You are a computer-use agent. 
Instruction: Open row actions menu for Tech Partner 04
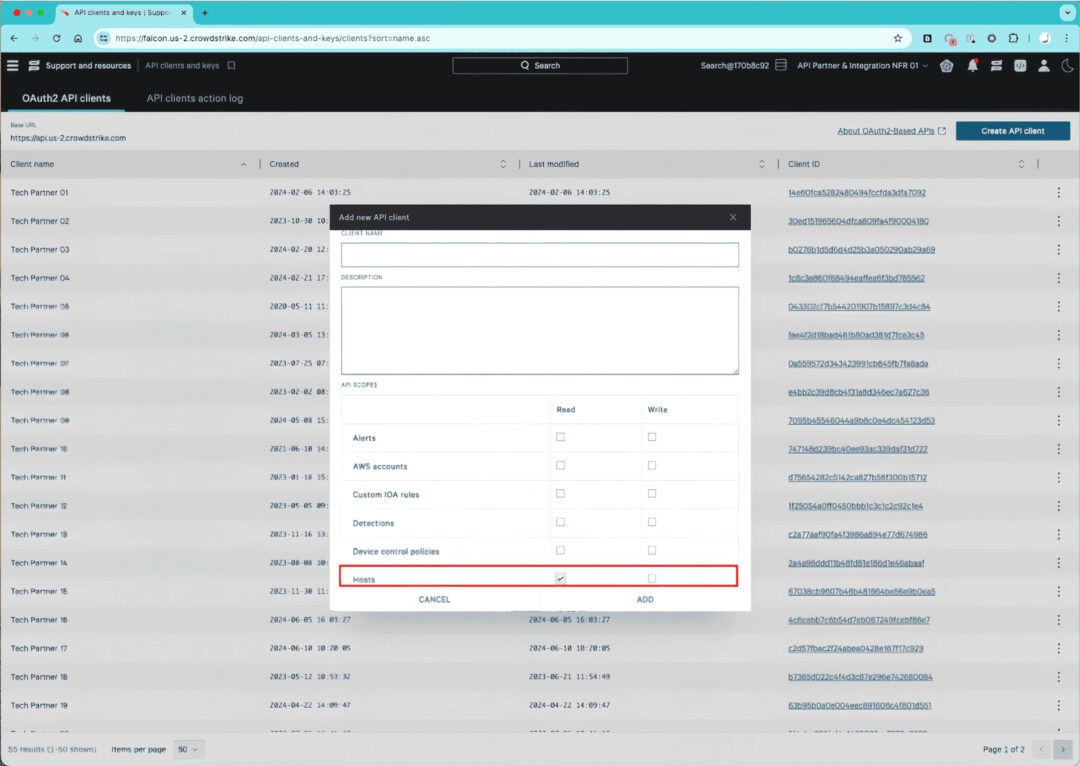tap(1059, 278)
